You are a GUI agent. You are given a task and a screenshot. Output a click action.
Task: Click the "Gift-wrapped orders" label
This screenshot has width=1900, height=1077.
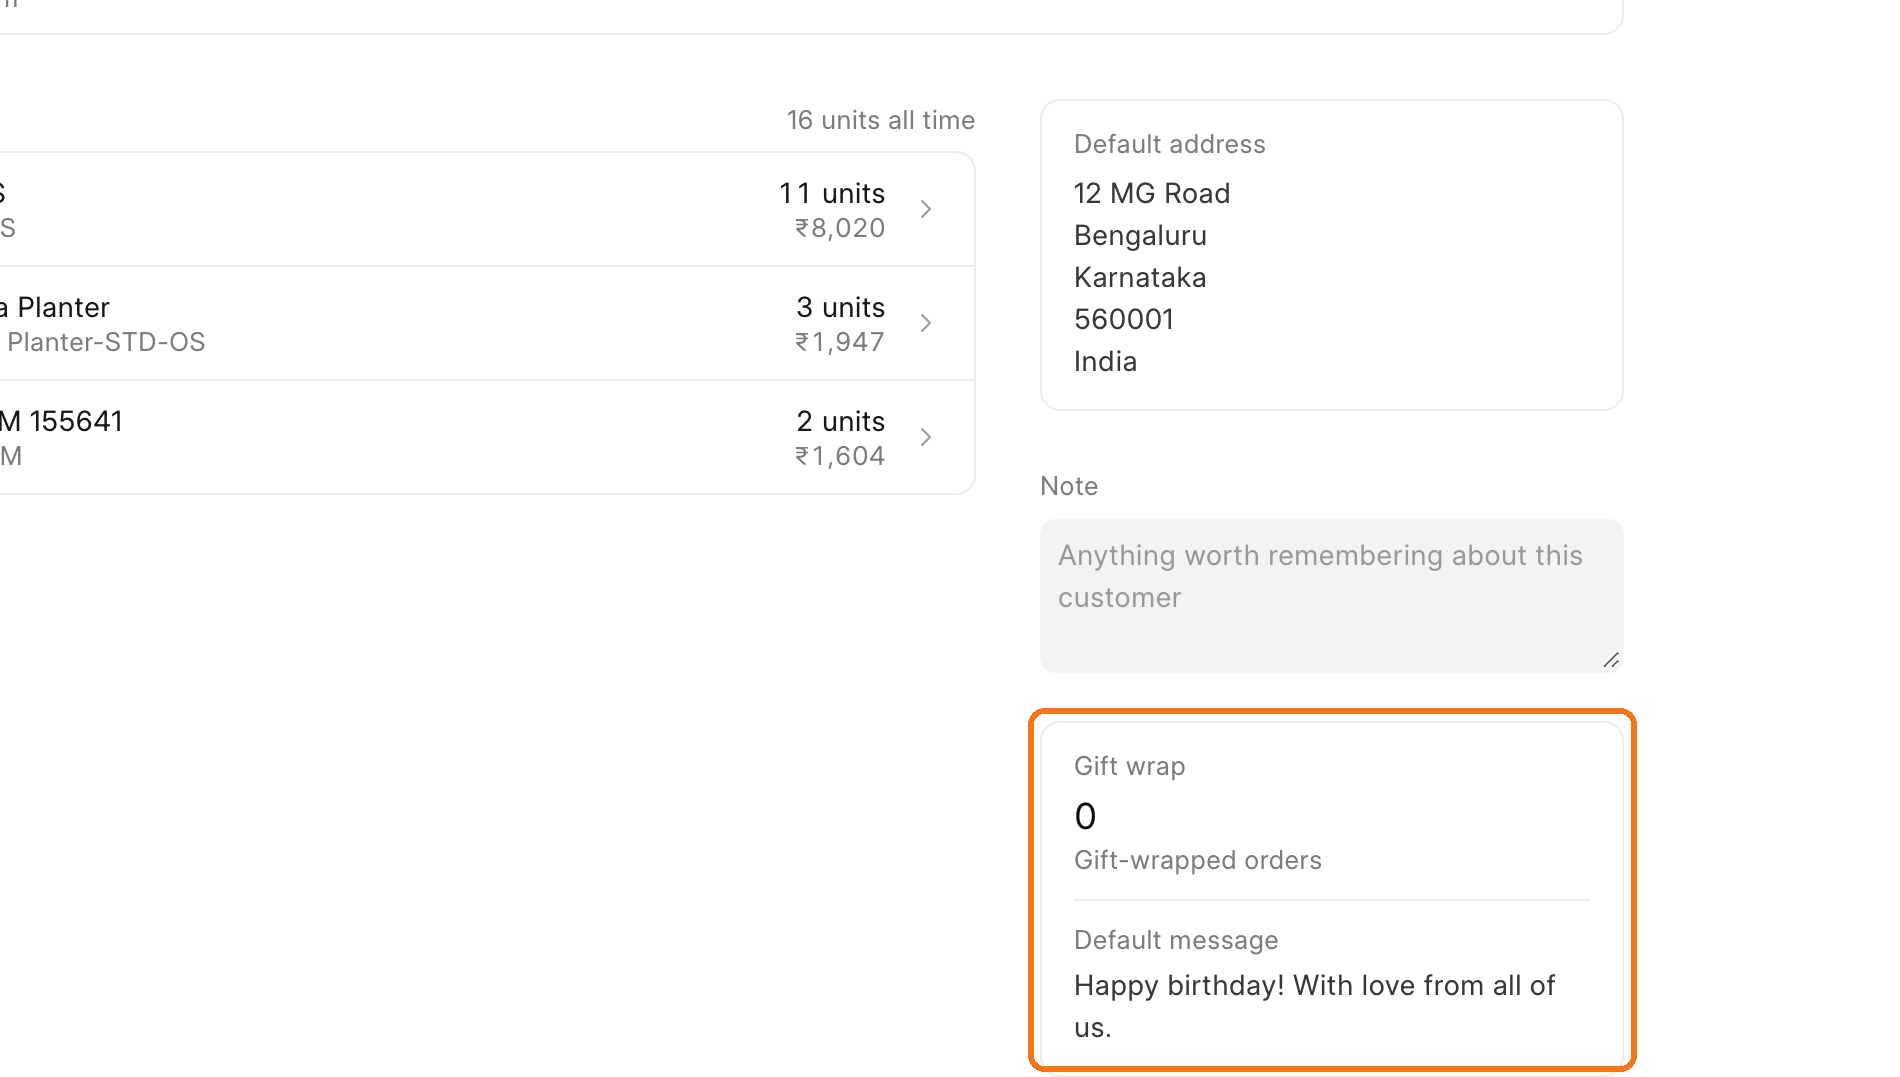(1198, 860)
